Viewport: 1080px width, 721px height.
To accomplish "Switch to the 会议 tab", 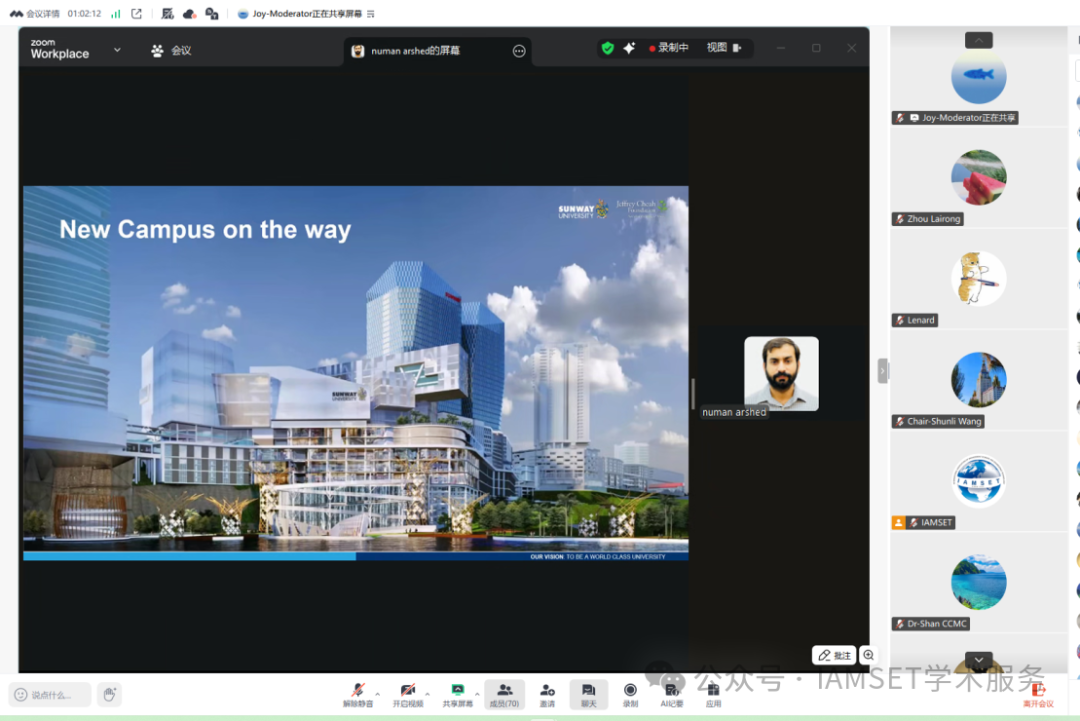I will [x=171, y=50].
